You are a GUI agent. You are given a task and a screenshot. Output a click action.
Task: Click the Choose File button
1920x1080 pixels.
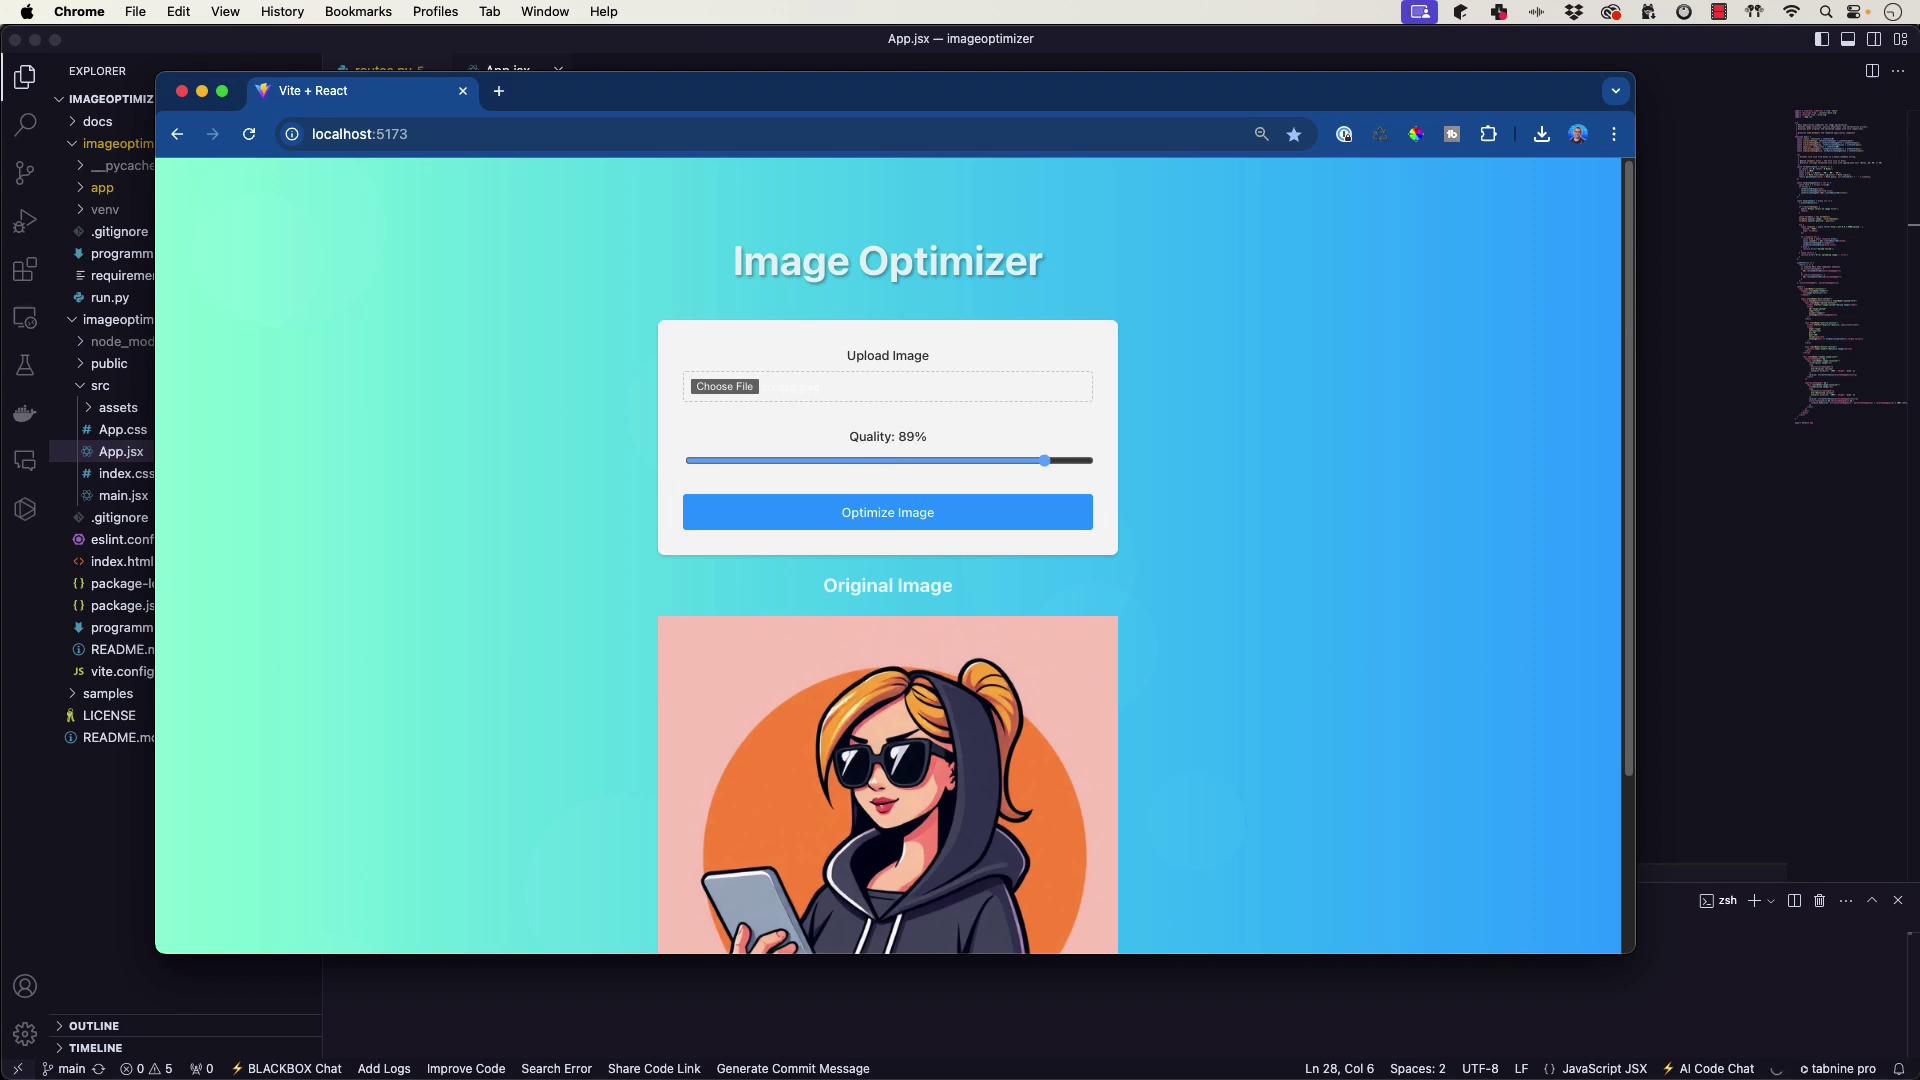click(x=724, y=387)
